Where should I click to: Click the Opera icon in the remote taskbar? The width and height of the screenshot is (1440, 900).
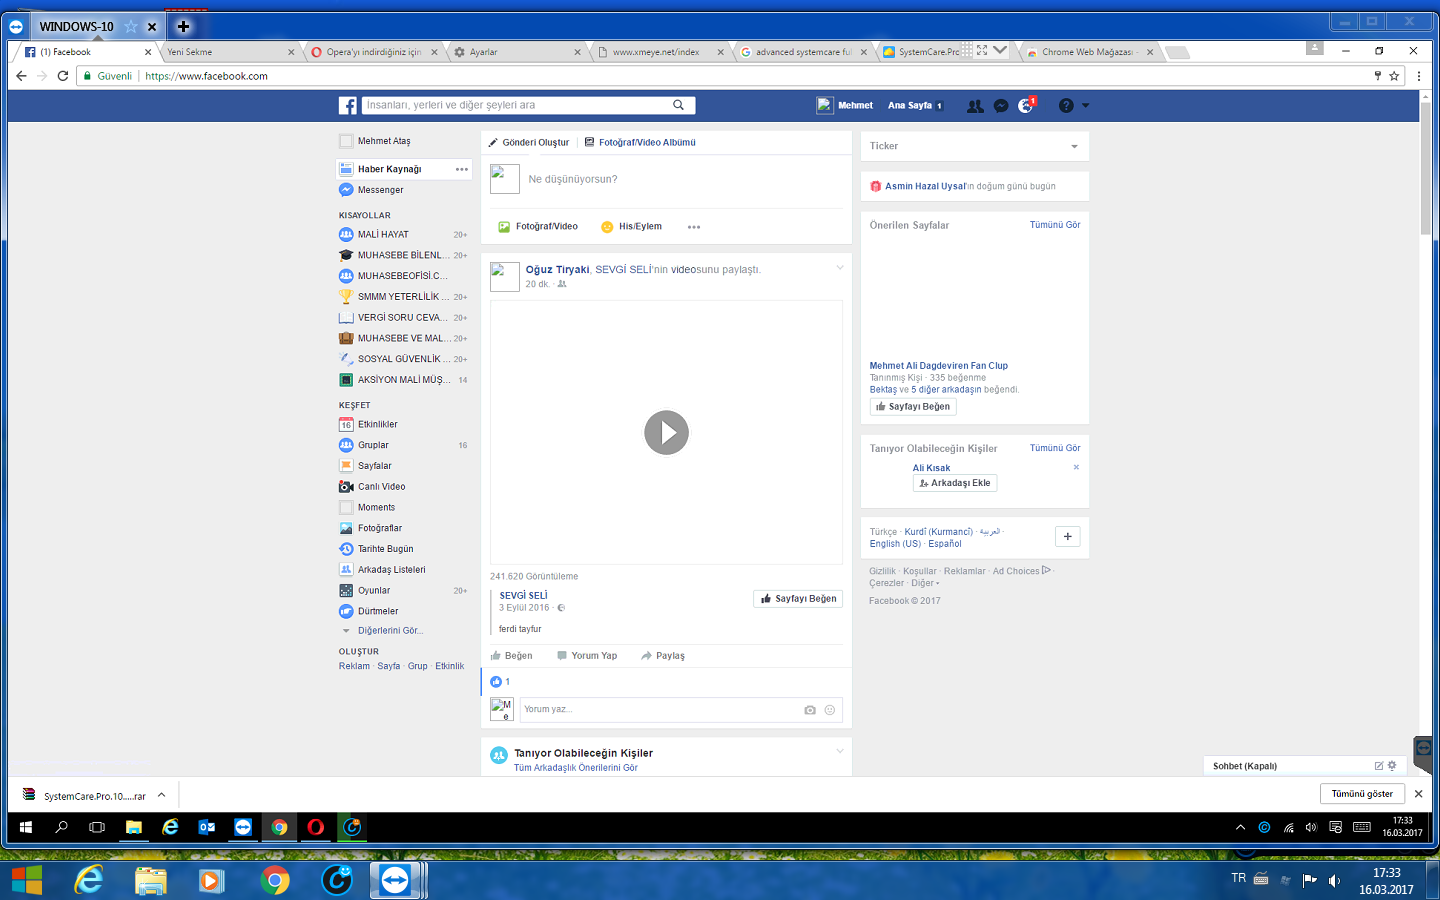(316, 827)
